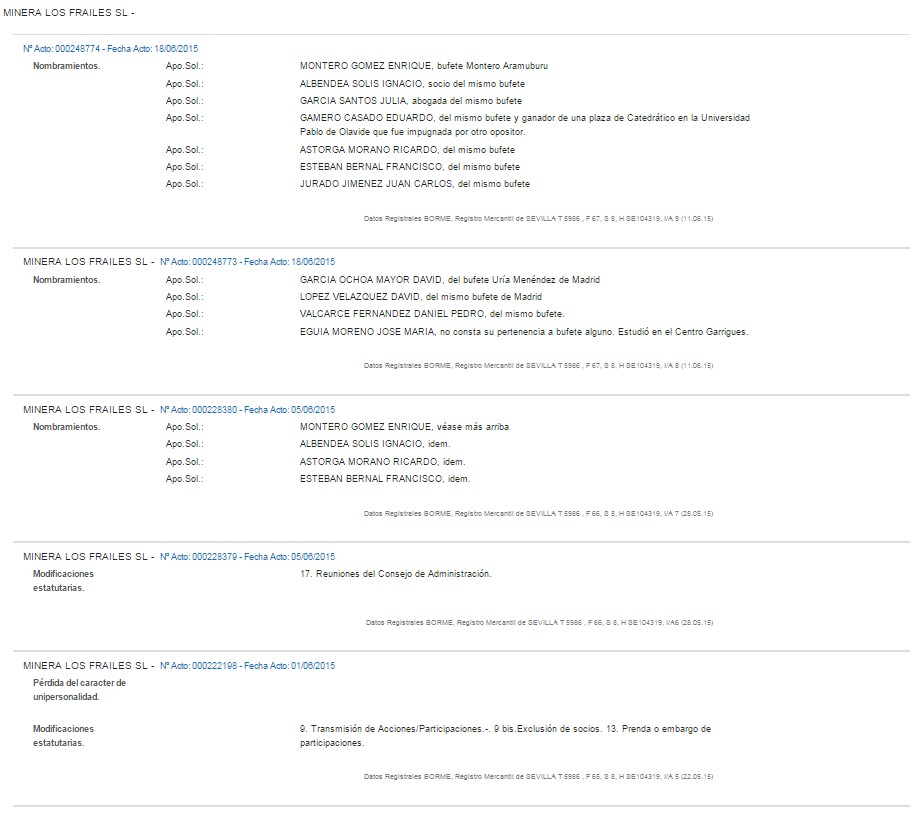Click the top 'MINERA LOS FRAILES SL -' heading
The image size is (919, 817).
(x=69, y=13)
